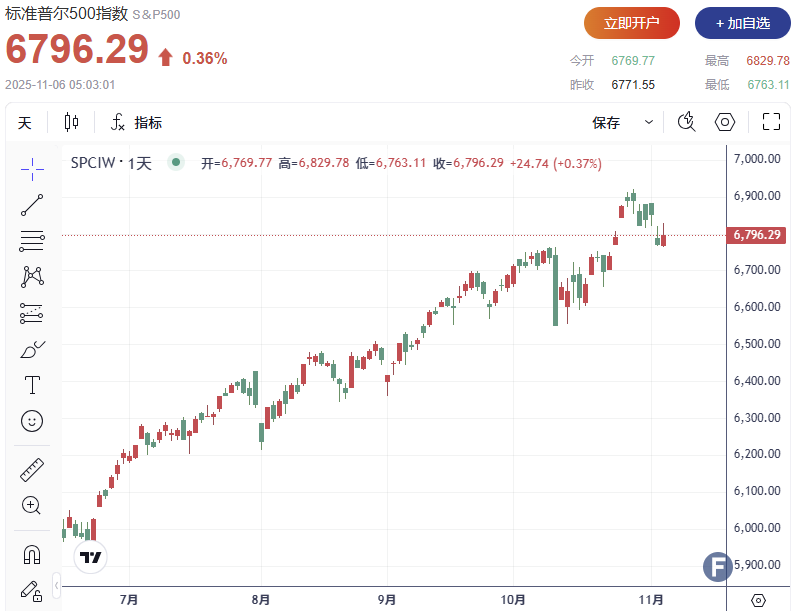Image resolution: width=794 pixels, height=611 pixels.
Task: Click the green market status dot
Action: (176, 162)
